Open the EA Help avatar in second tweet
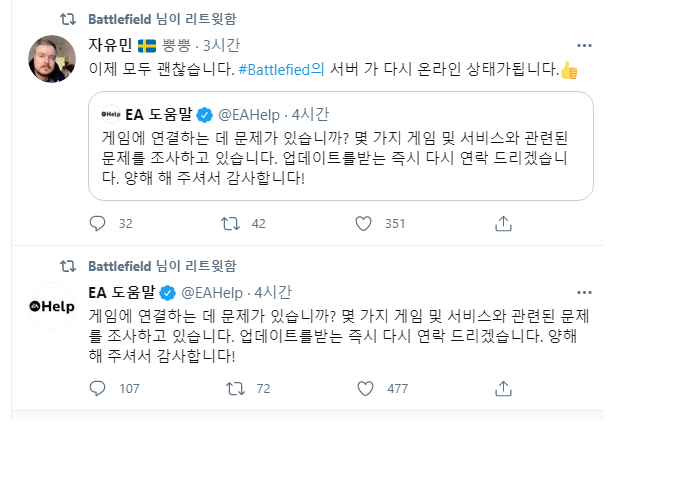Screen dimensions: 700x503 tap(52, 306)
